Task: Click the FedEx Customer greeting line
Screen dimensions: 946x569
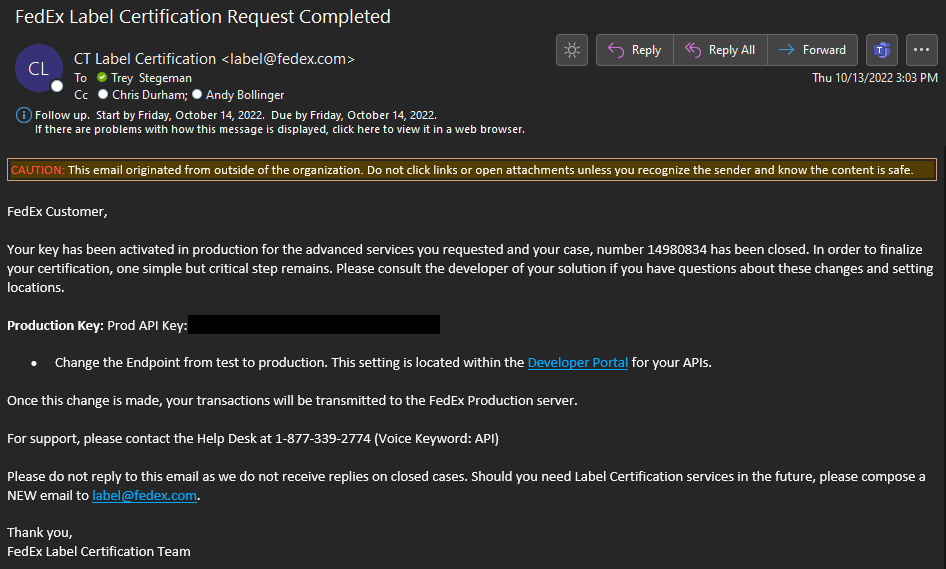Action: point(57,212)
